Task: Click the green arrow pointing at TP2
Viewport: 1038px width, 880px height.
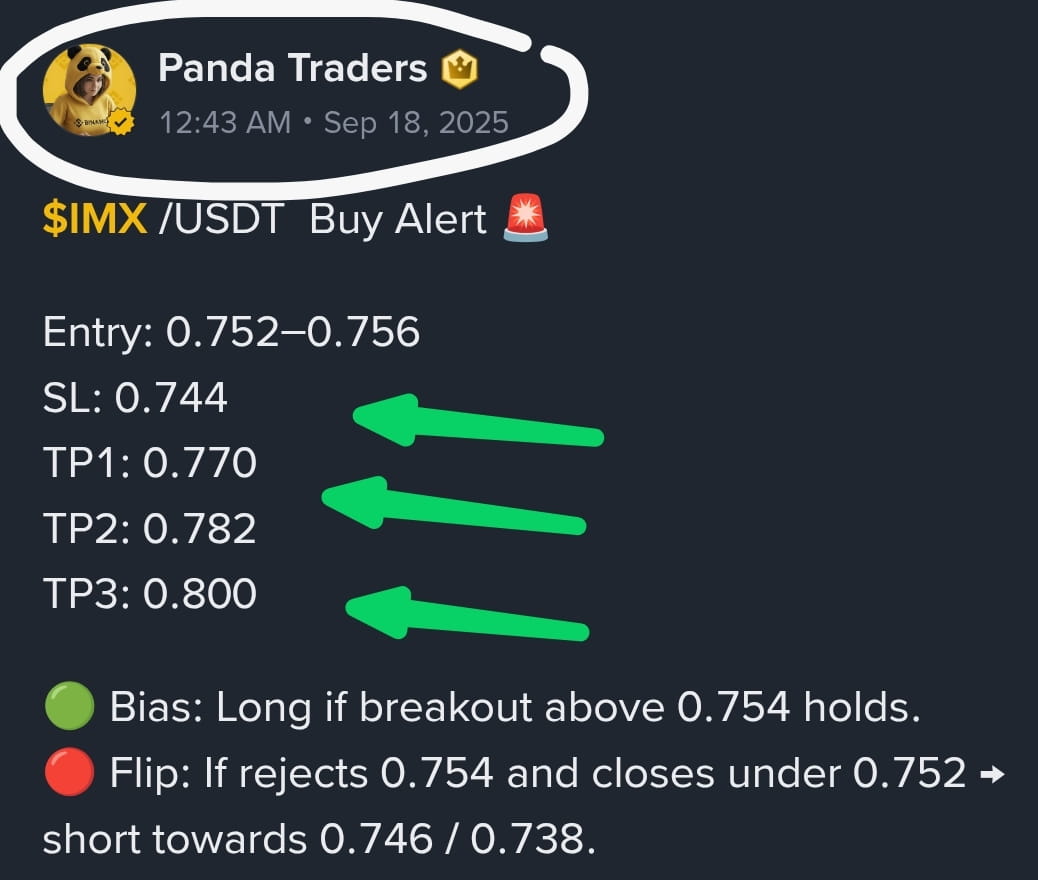Action: click(454, 505)
